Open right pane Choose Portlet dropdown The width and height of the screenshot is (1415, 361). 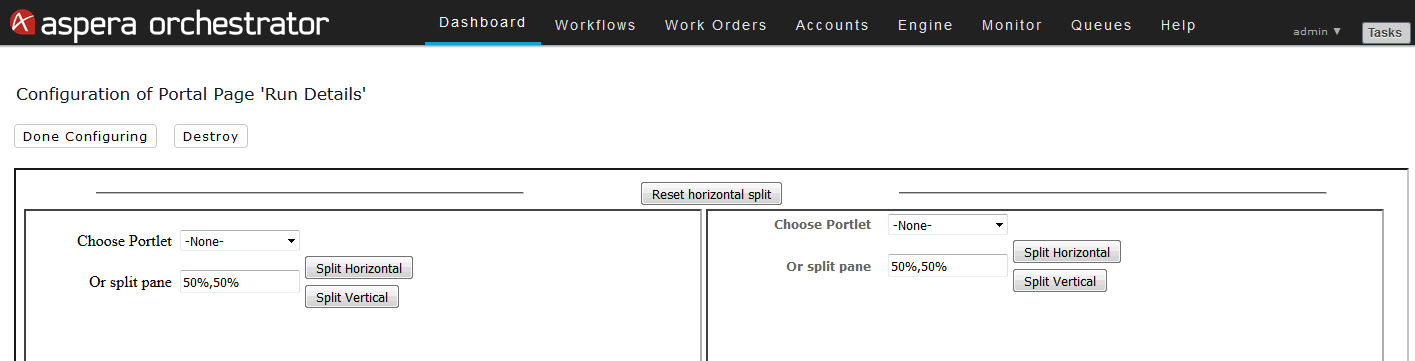coord(948,225)
